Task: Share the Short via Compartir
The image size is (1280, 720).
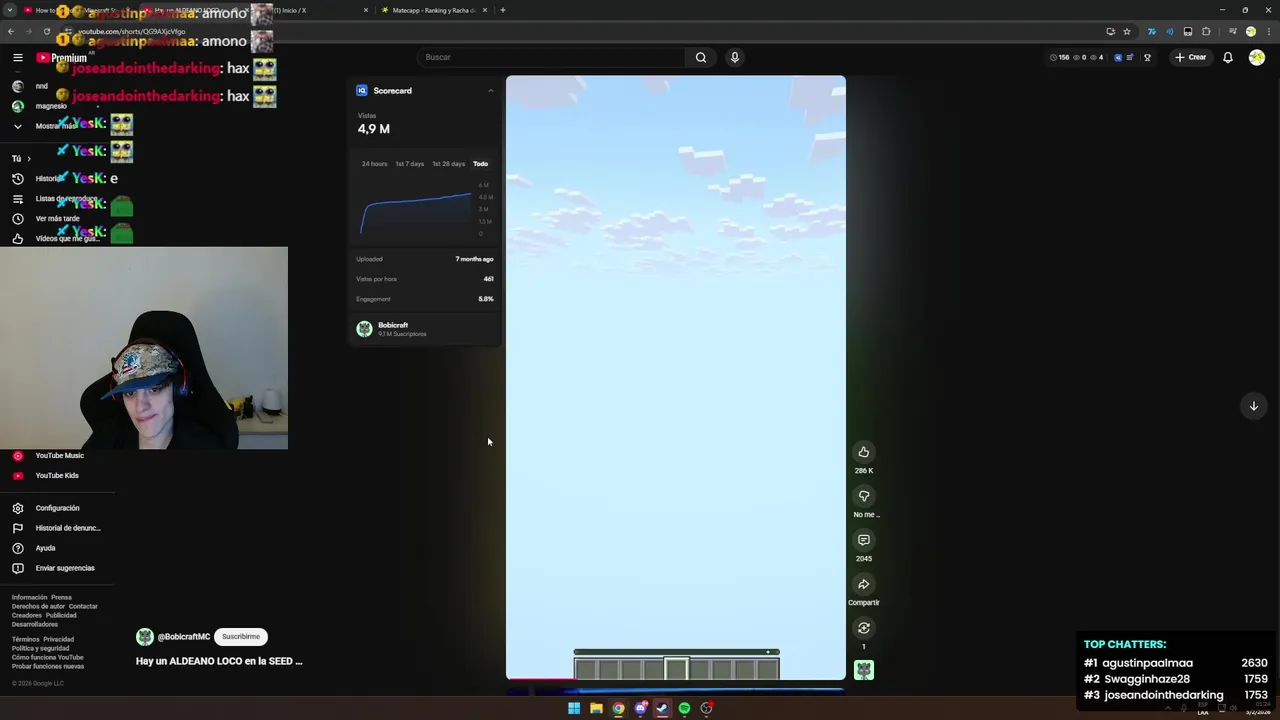Action: pos(864,584)
